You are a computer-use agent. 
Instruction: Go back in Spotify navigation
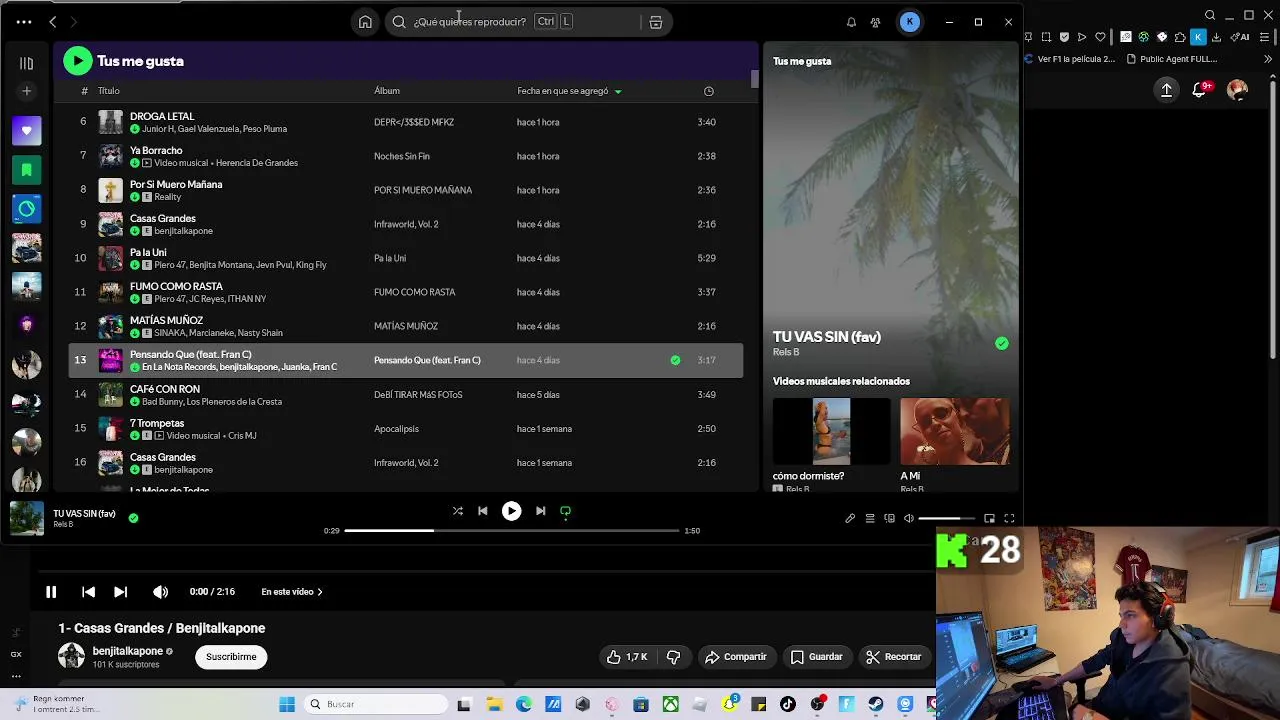click(x=53, y=22)
